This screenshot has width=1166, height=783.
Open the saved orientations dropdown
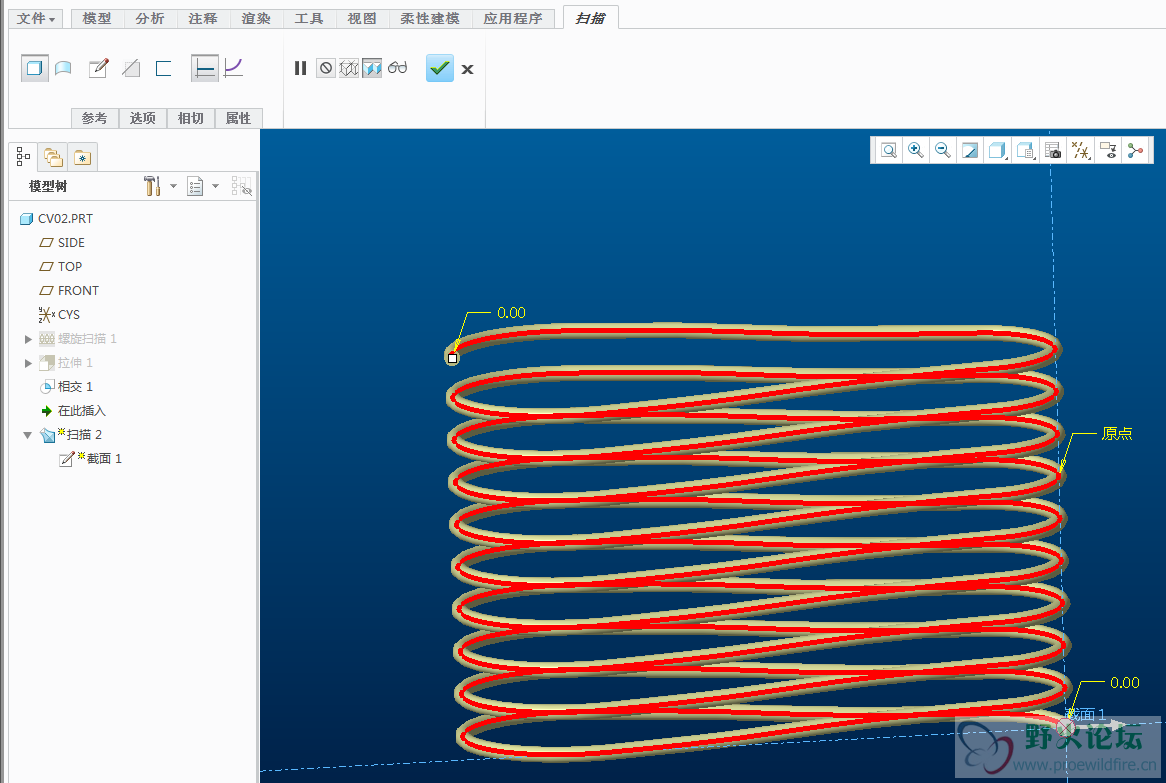(x=1025, y=150)
